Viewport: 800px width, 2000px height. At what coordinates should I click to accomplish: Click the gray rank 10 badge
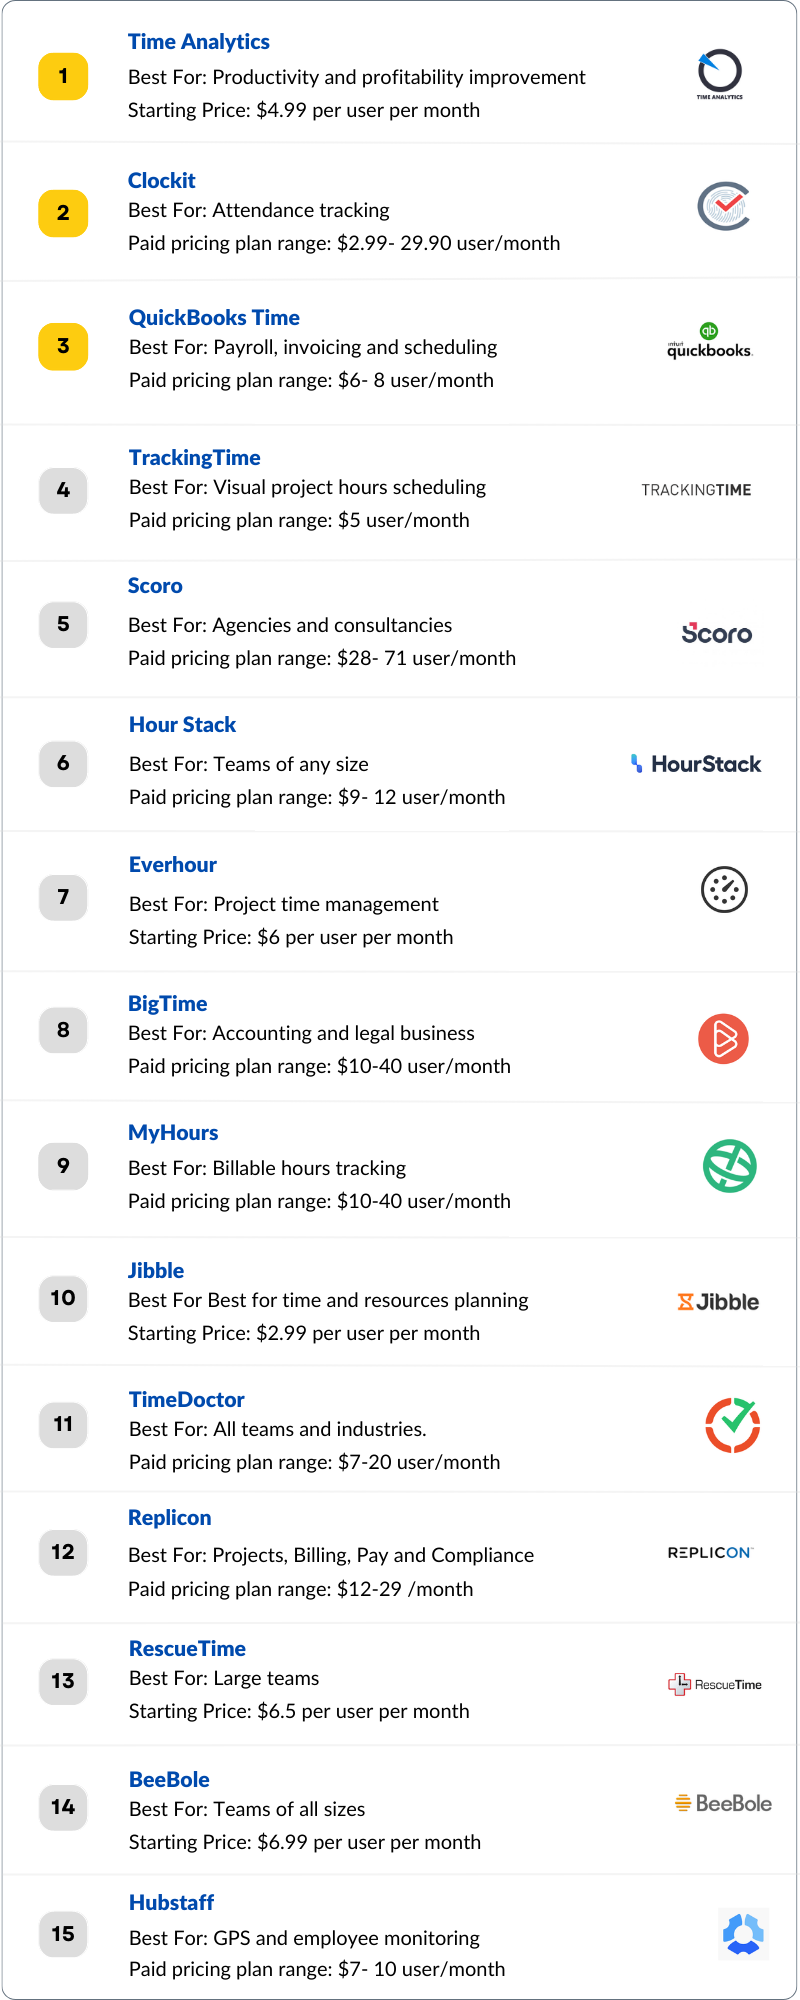tap(63, 1298)
